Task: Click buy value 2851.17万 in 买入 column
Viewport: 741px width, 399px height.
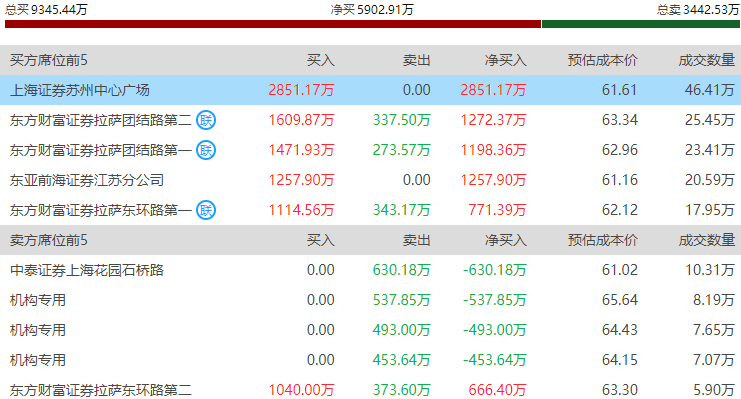Action: 302,90
